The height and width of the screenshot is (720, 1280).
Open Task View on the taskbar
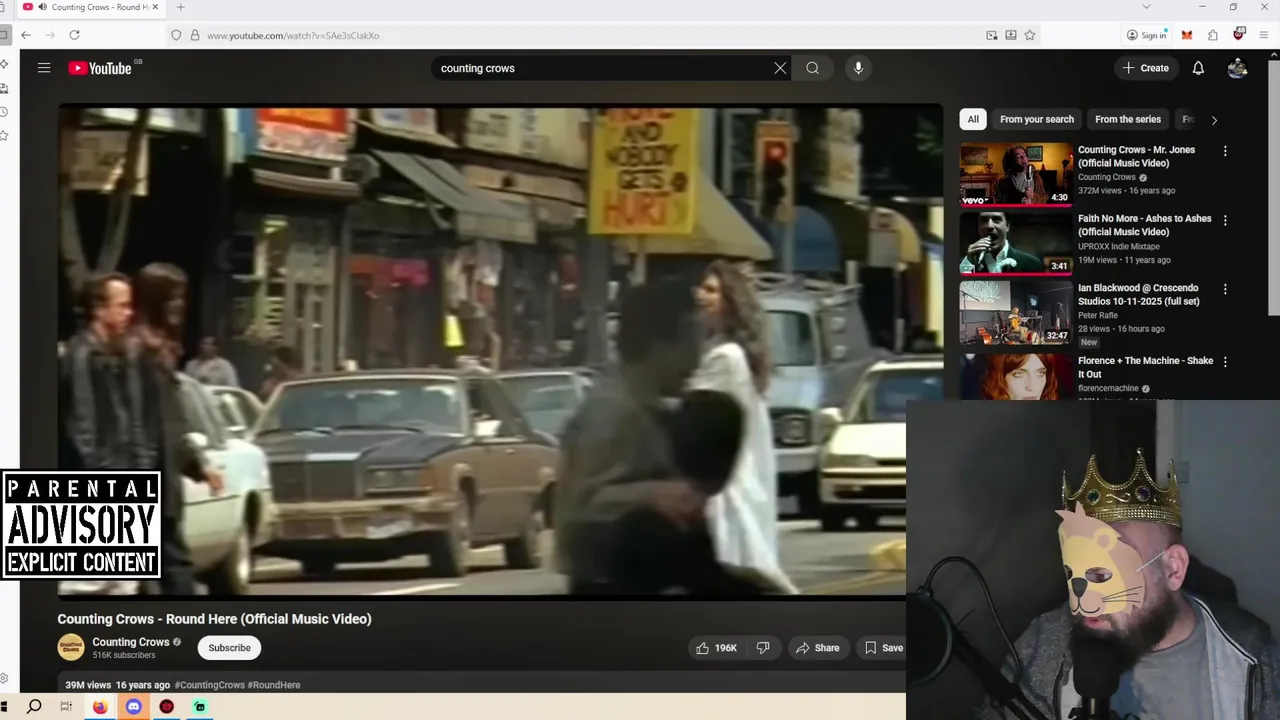tap(66, 707)
